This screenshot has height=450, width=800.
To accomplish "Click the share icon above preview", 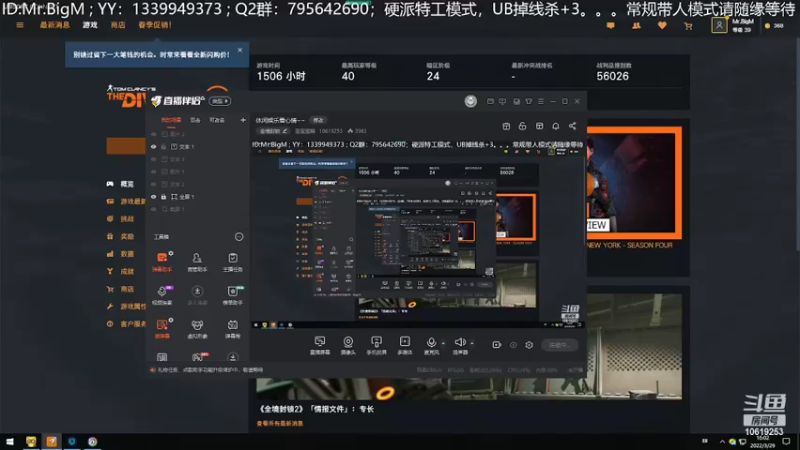I will coord(572,126).
